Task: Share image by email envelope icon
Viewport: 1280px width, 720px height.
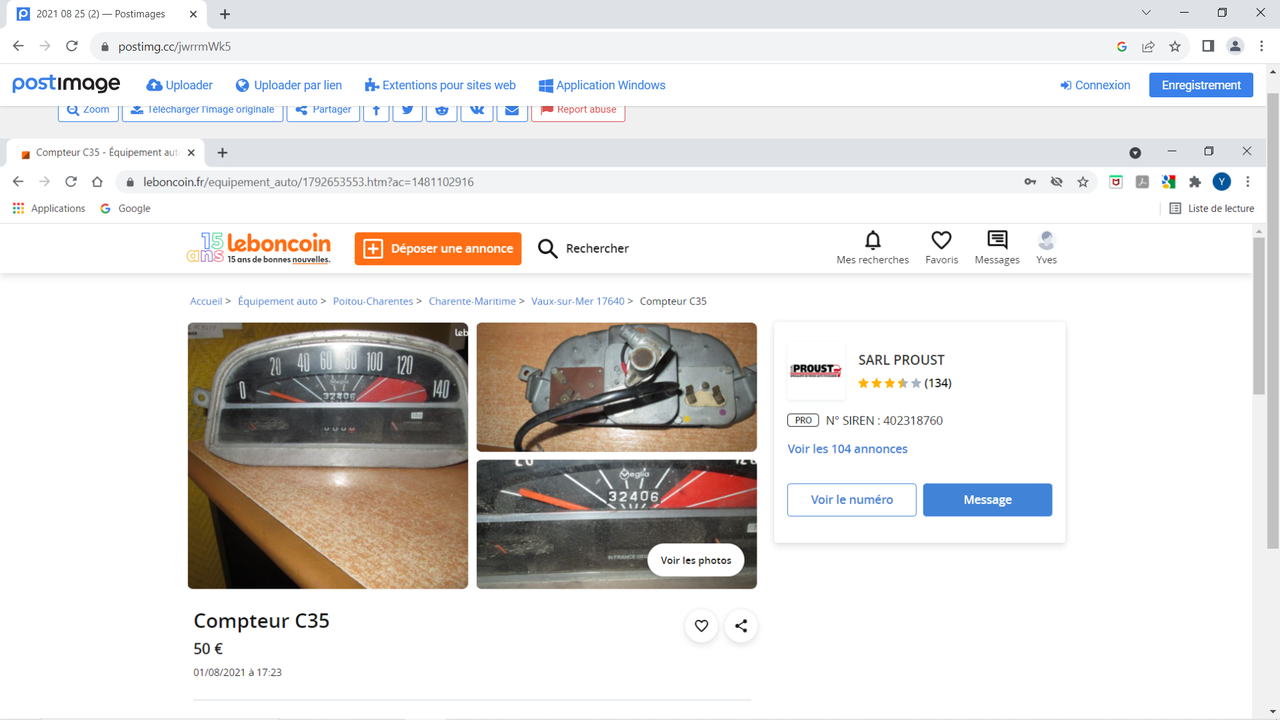Action: 512,110
